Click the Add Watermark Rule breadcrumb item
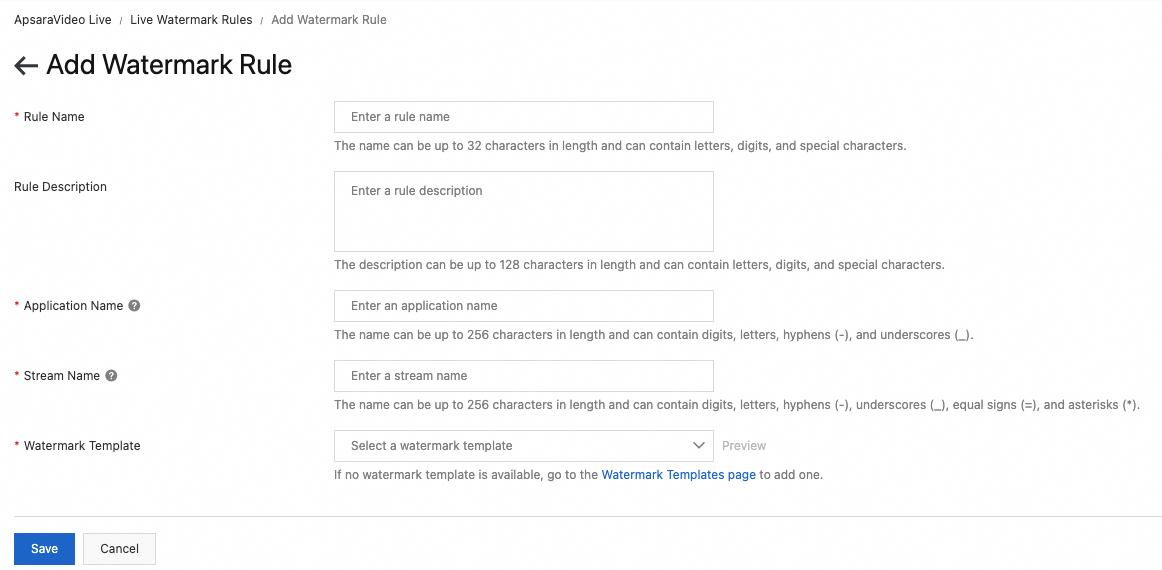Viewport: 1162px width, 570px height. tap(329, 20)
